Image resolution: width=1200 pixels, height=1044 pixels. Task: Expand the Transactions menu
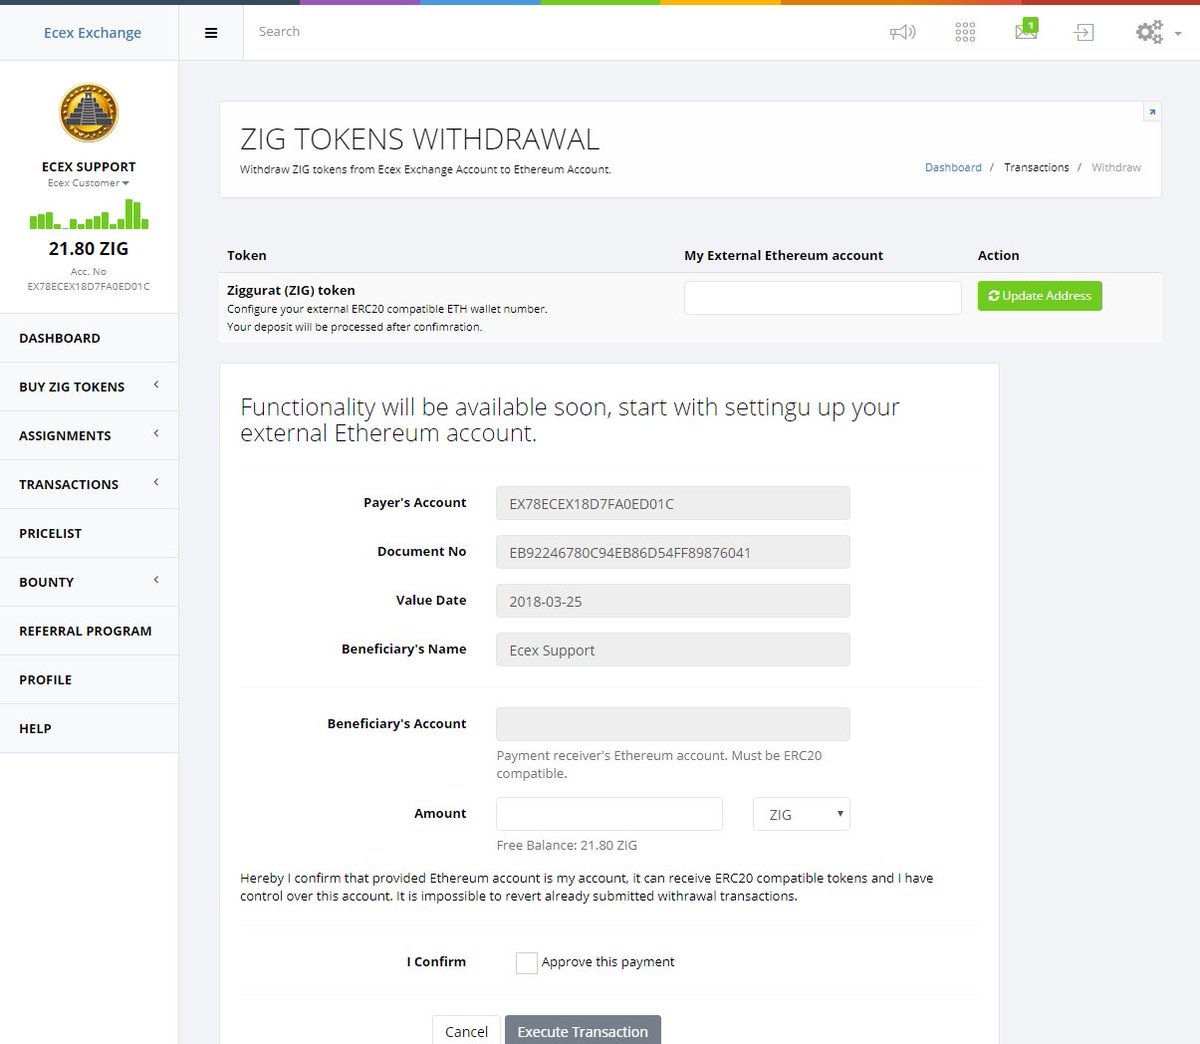click(89, 485)
